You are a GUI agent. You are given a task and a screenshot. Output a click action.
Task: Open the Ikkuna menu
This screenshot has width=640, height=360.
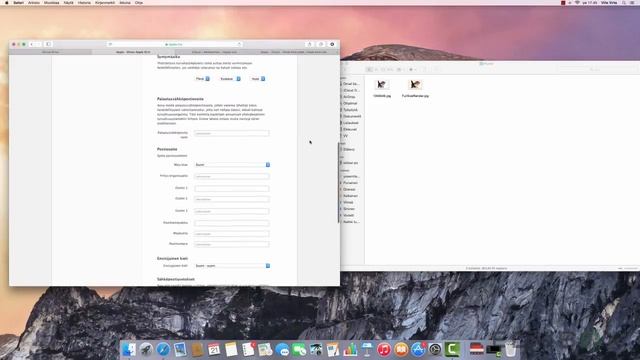(x=125, y=2)
